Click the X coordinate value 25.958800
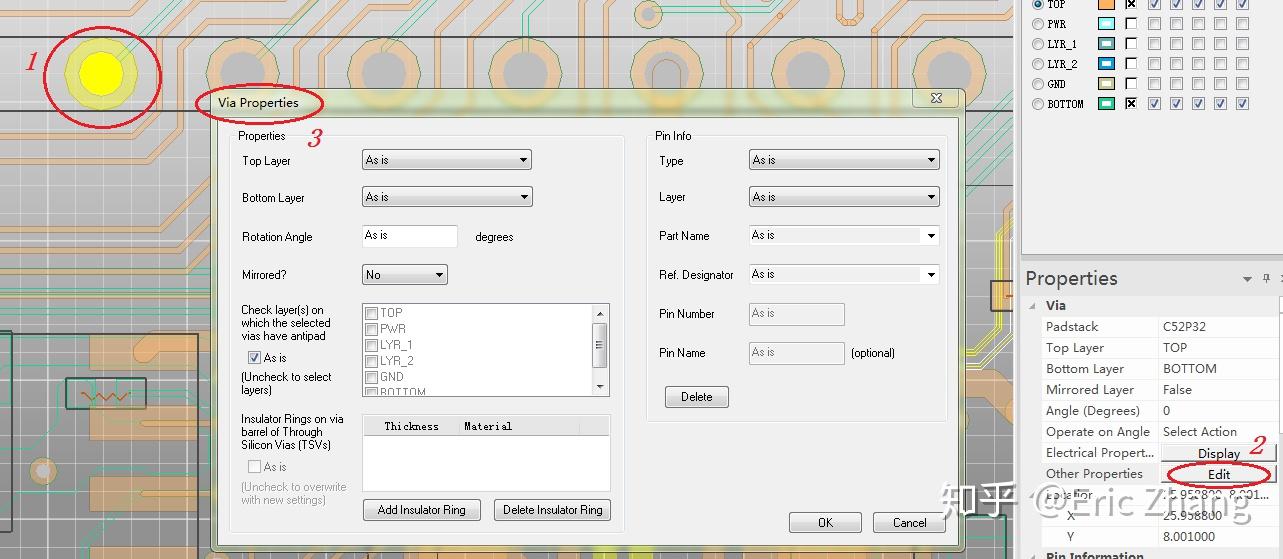The width and height of the screenshot is (1283, 559). click(x=1191, y=515)
